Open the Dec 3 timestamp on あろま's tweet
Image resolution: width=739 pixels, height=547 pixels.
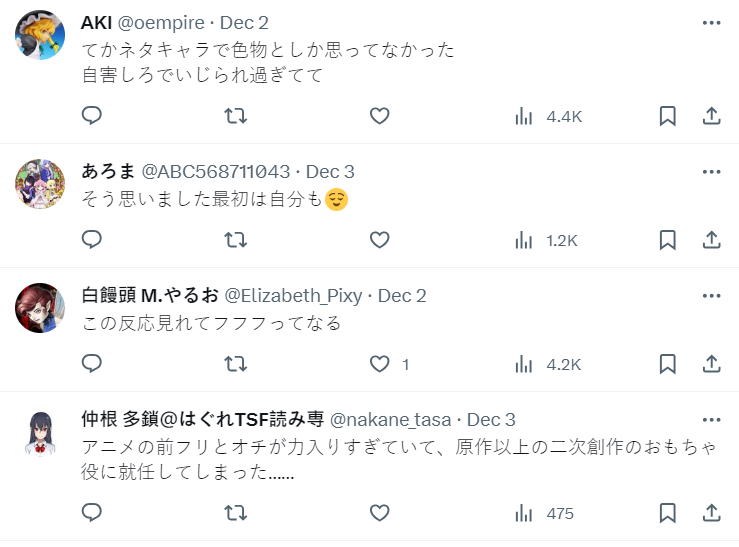point(330,171)
